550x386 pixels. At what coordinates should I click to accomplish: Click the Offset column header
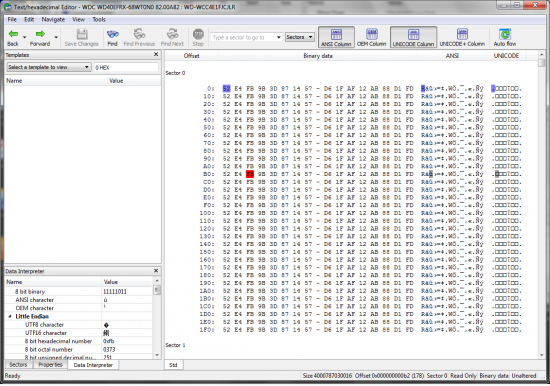point(192,56)
